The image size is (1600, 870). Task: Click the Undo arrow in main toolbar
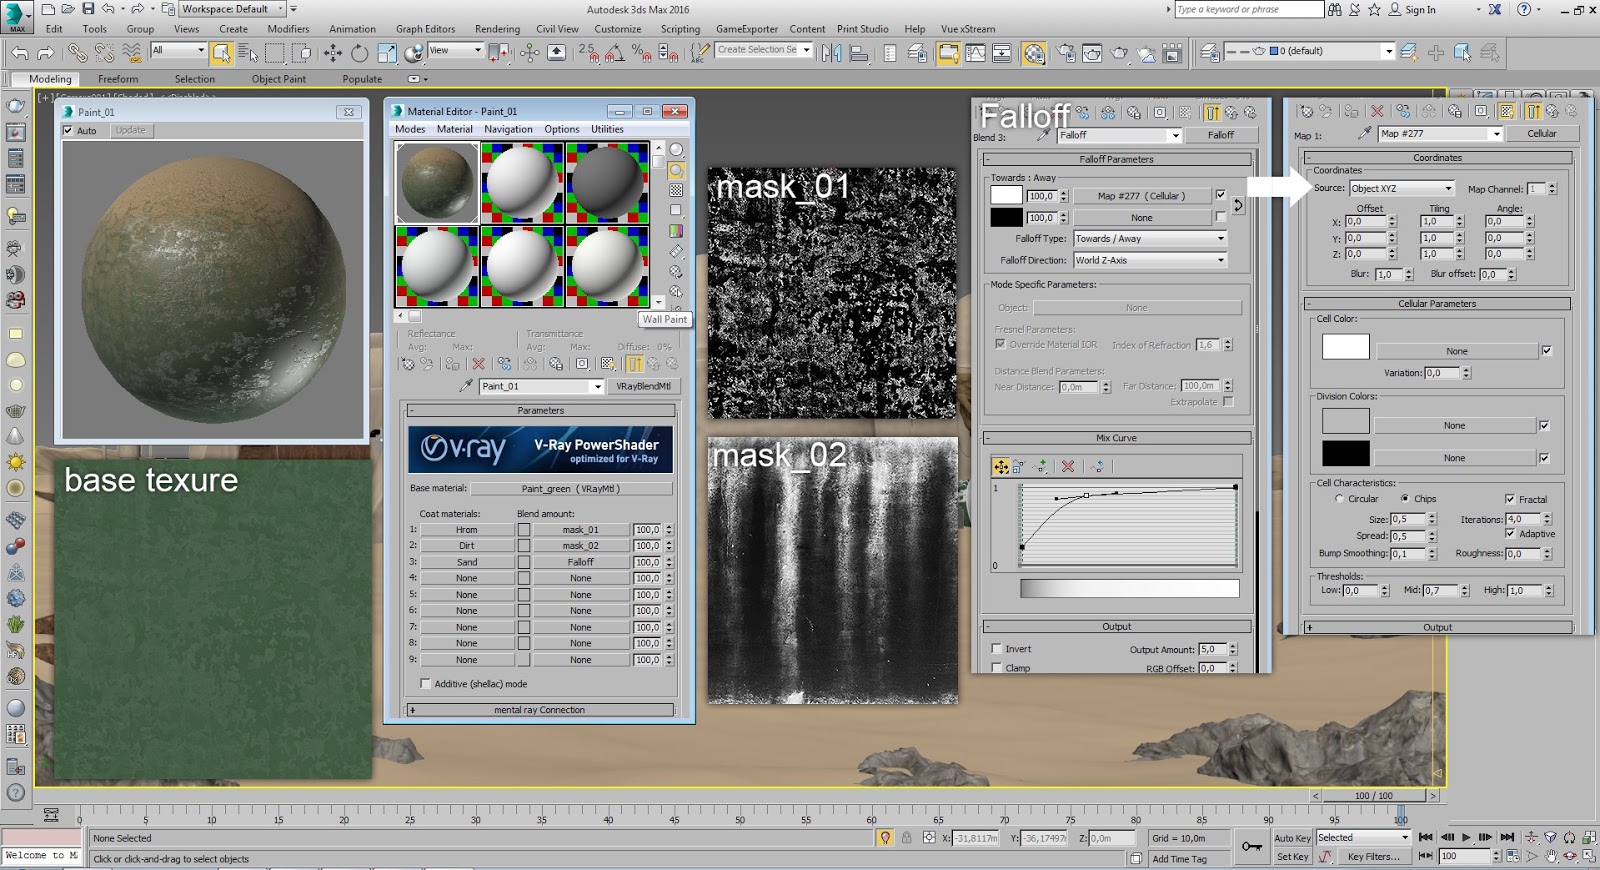[x=19, y=52]
